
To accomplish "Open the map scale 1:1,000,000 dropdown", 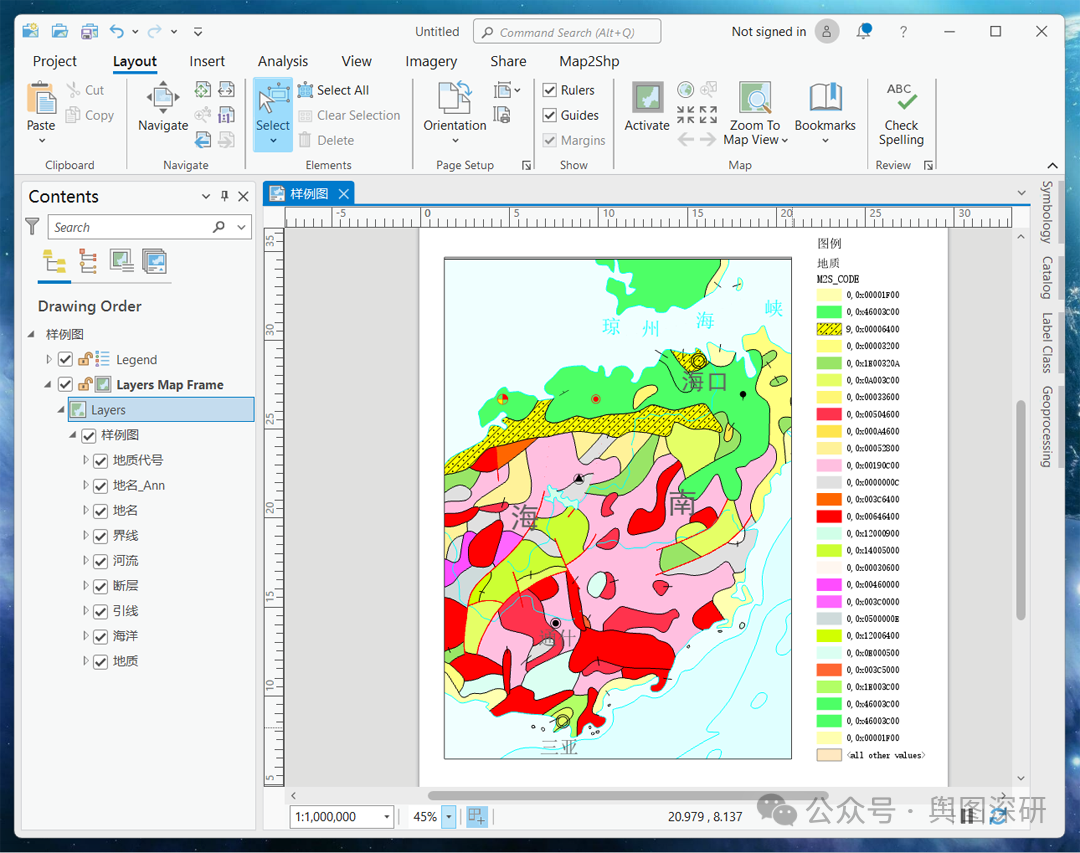I will [386, 816].
